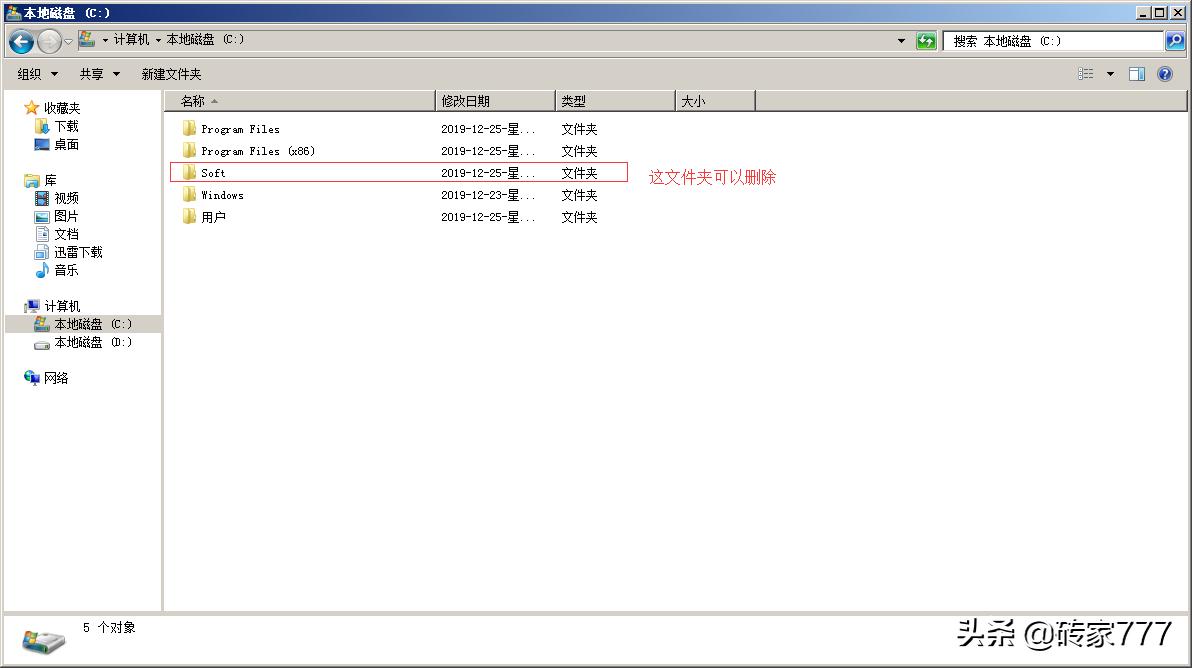Sort by the 名称 column header

[300, 101]
